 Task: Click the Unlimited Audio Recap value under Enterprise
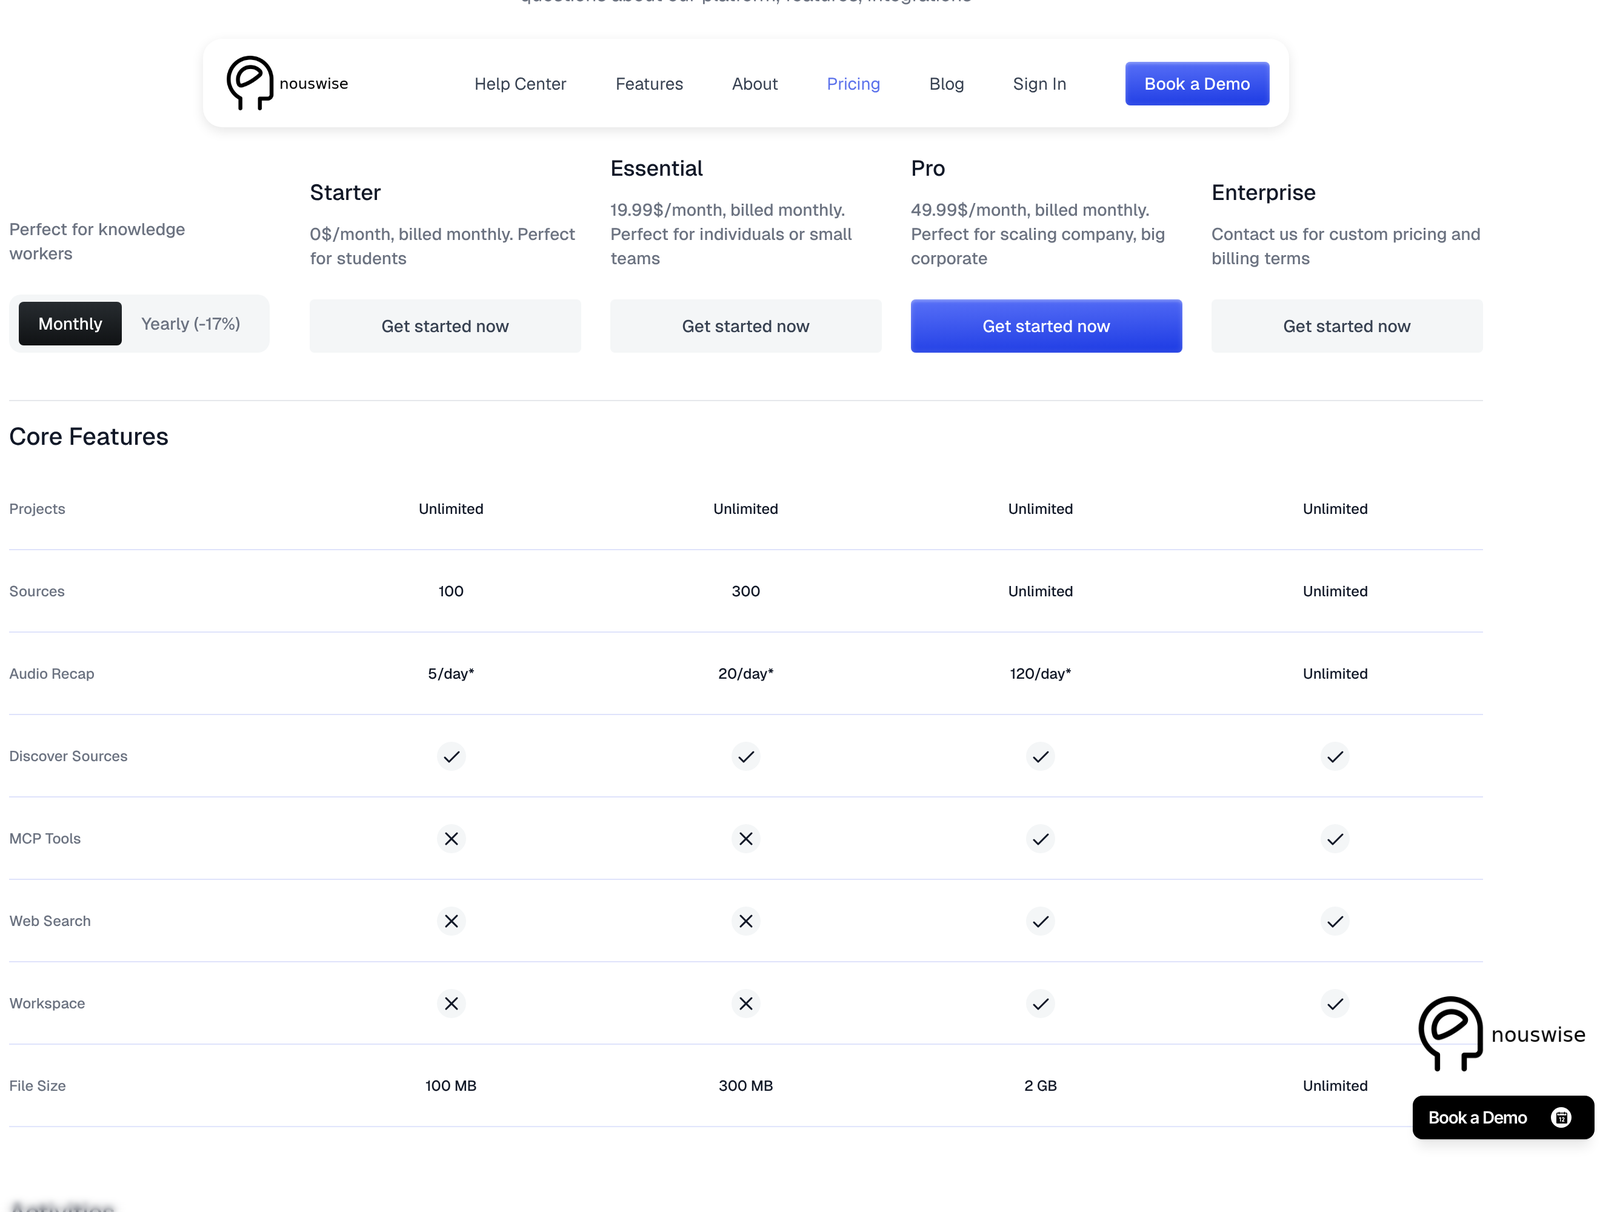pos(1335,674)
